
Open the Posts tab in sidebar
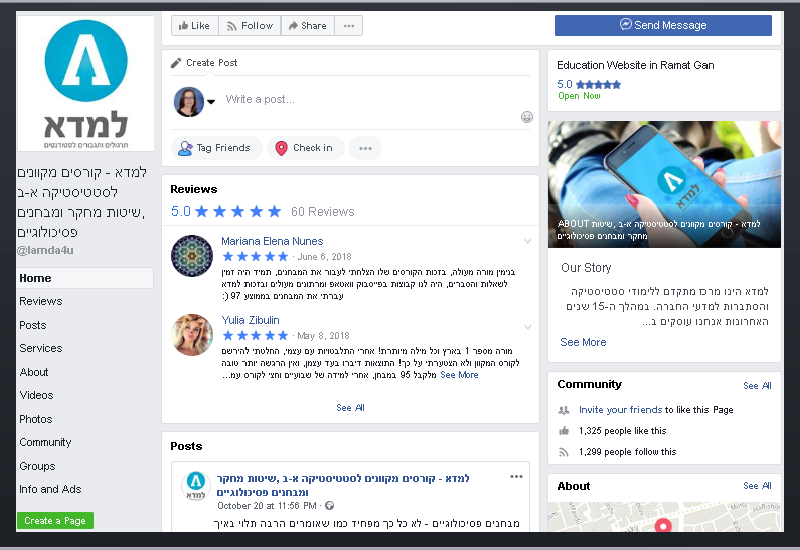[x=33, y=325]
